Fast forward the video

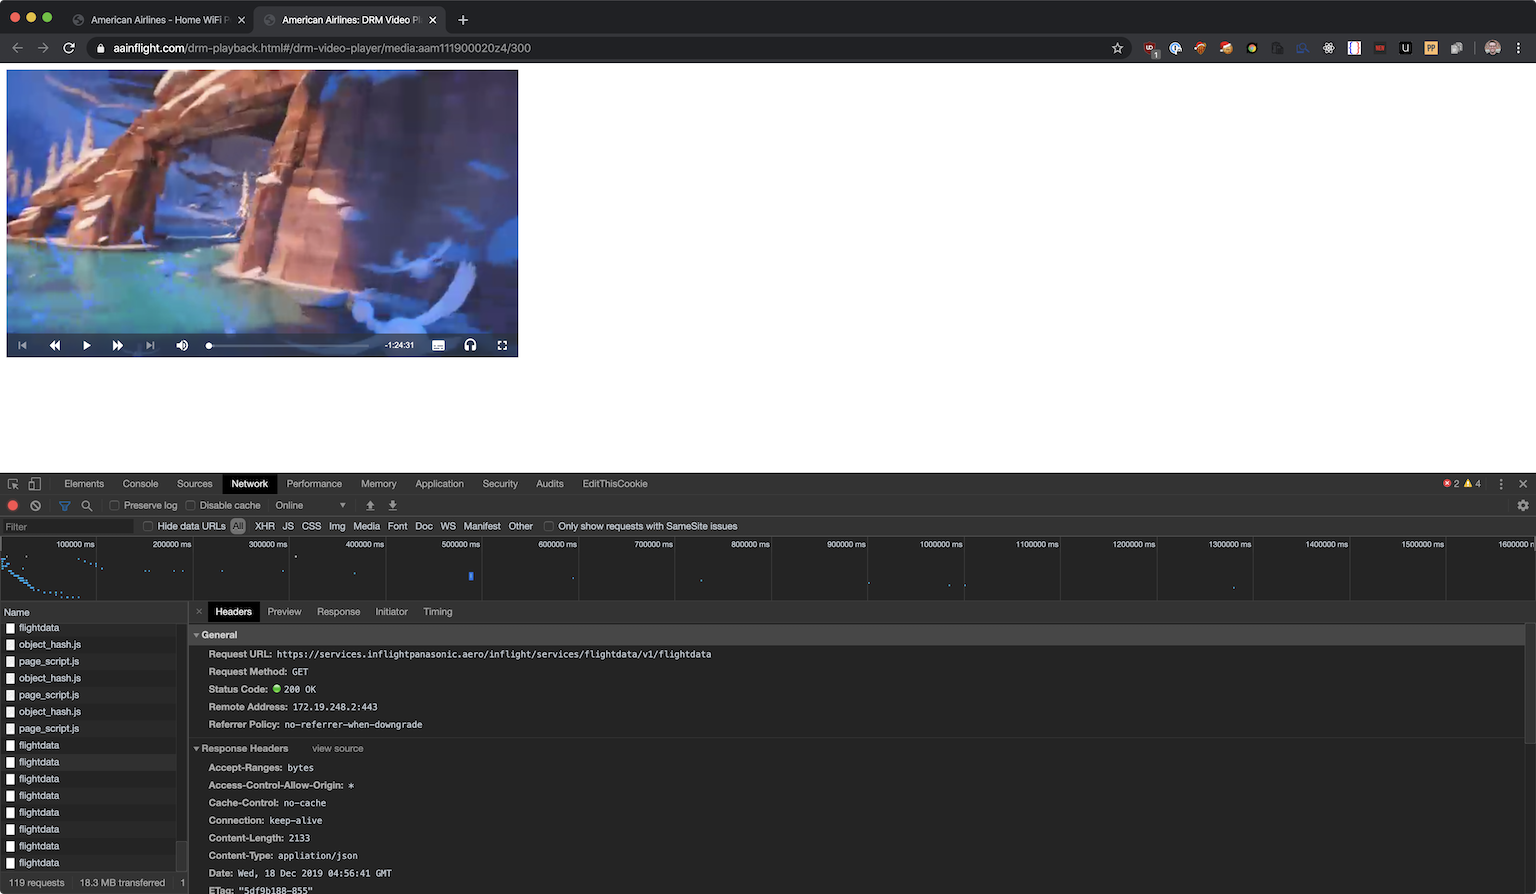coord(118,345)
